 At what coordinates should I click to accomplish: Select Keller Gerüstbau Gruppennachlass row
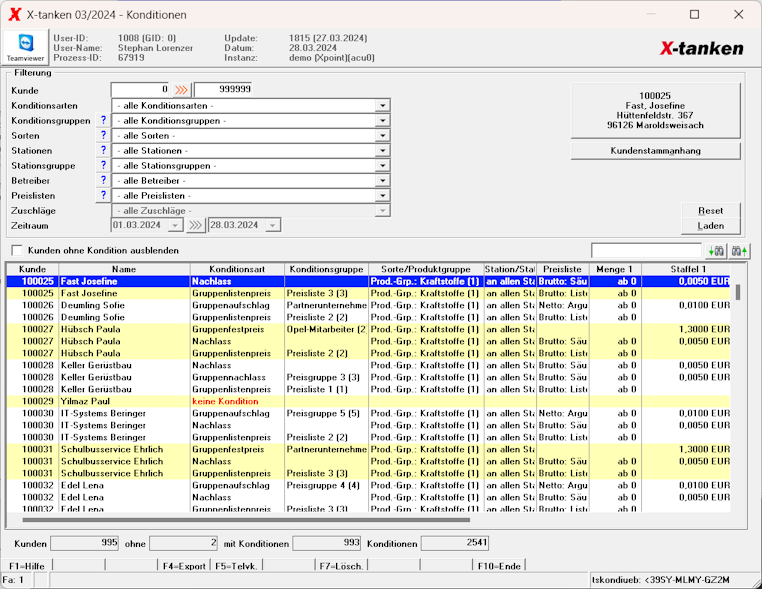368,378
